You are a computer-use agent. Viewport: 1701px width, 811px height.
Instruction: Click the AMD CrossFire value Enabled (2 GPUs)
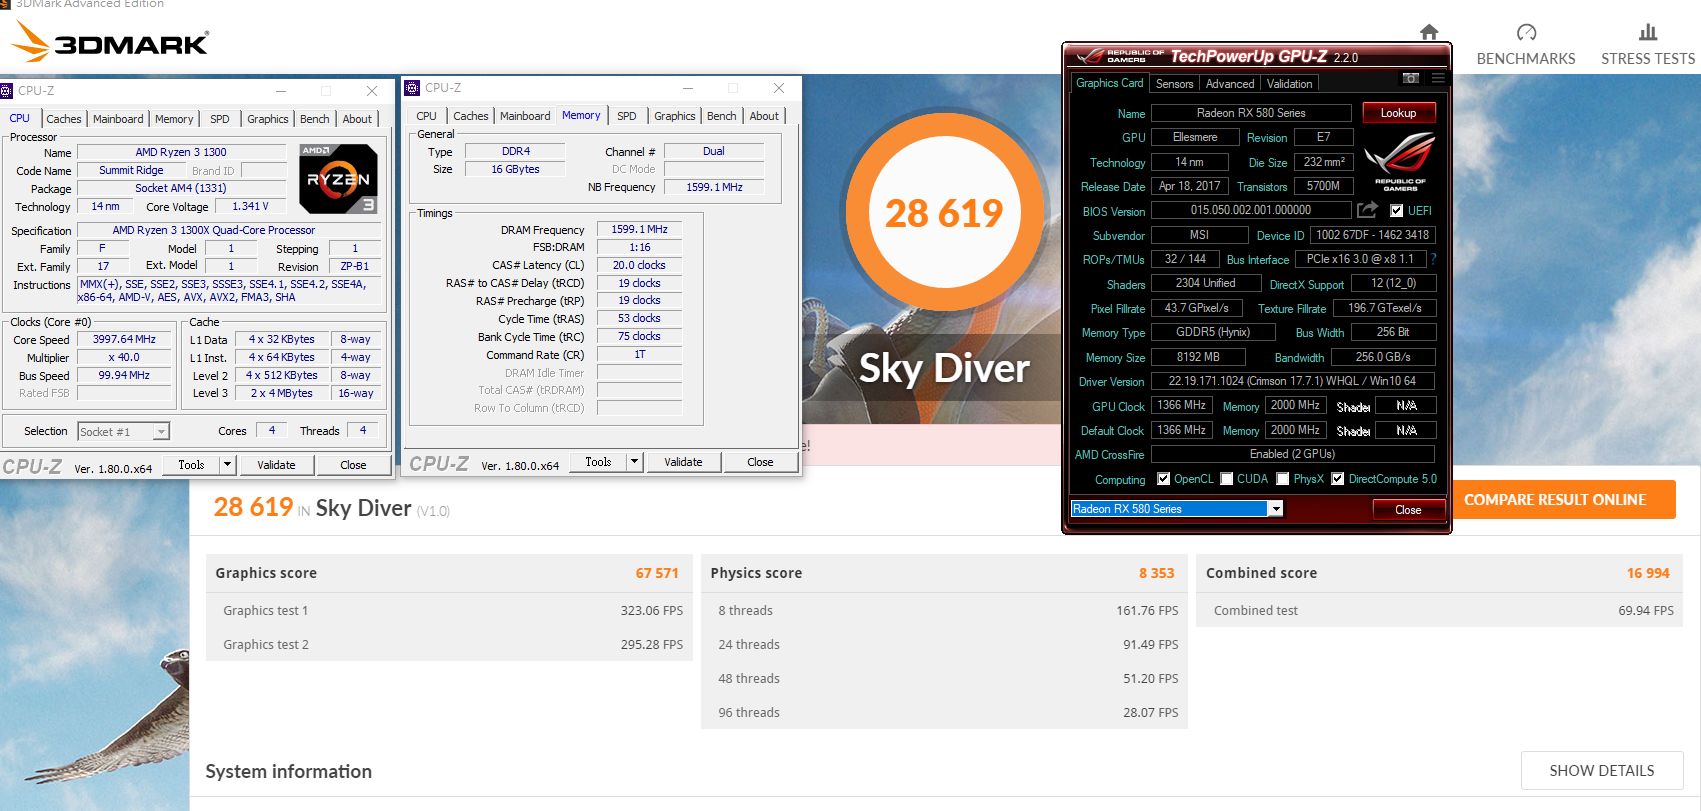tap(1293, 454)
